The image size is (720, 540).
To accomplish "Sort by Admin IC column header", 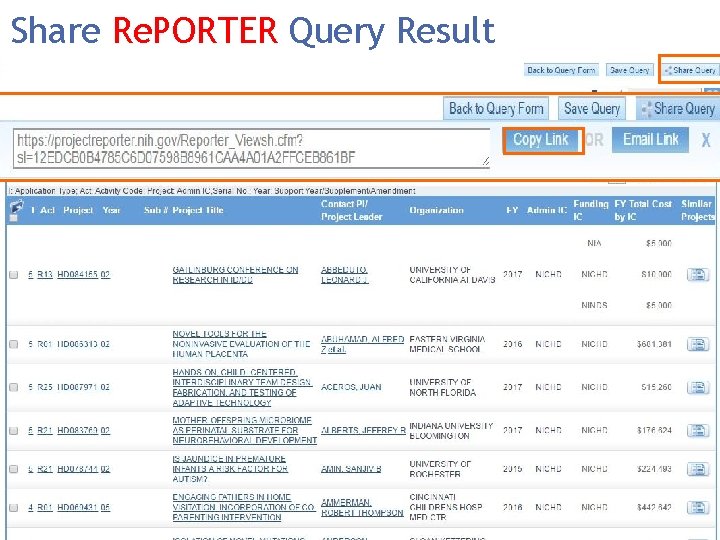I will [x=547, y=210].
